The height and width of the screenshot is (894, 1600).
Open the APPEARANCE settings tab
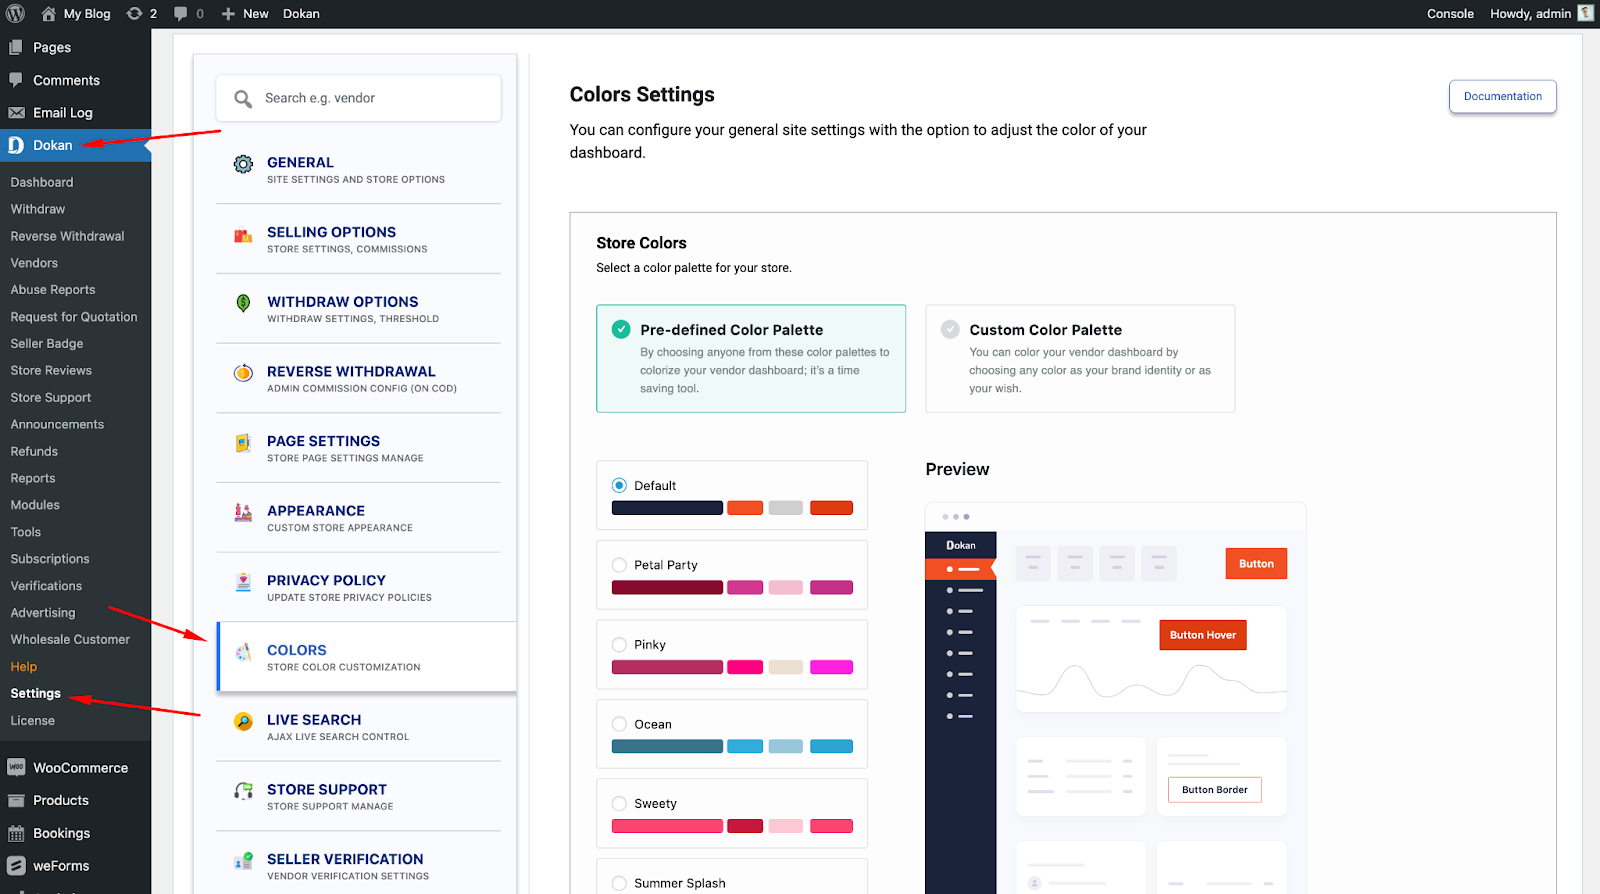pos(358,518)
